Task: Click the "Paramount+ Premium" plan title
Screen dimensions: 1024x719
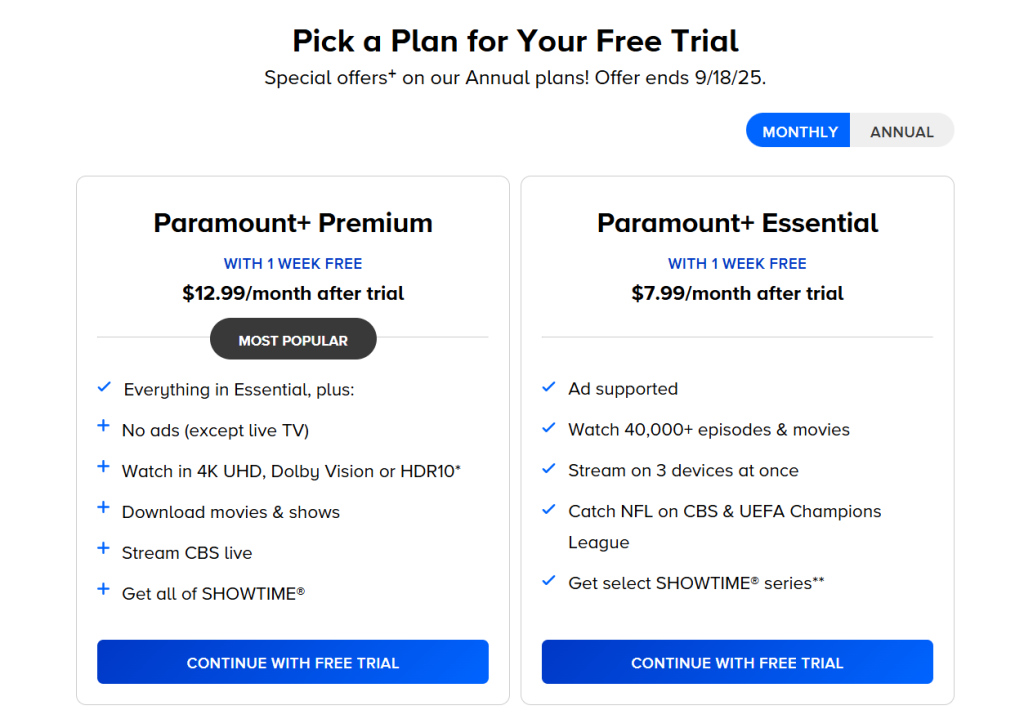Action: pos(292,222)
